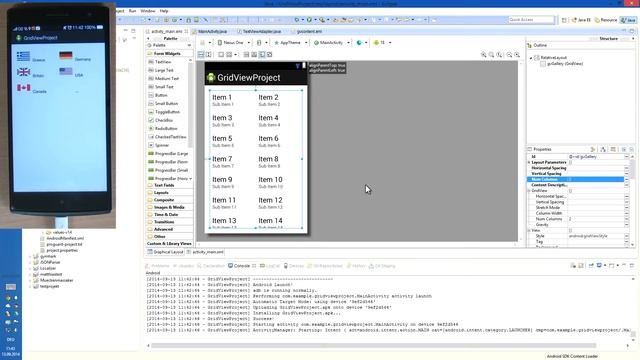Image resolution: width=640 pixels, height=360 pixels.
Task: Open the Help menu
Action: click(x=164, y=11)
